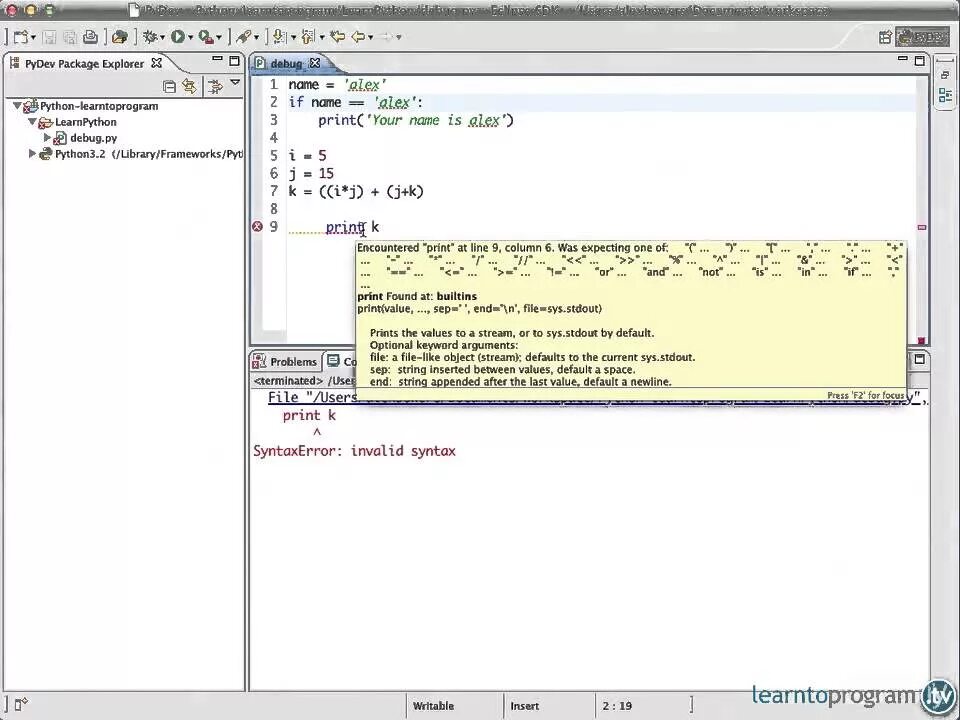The image size is (960, 720).
Task: Go to Last Edit Location icon
Action: [337, 37]
